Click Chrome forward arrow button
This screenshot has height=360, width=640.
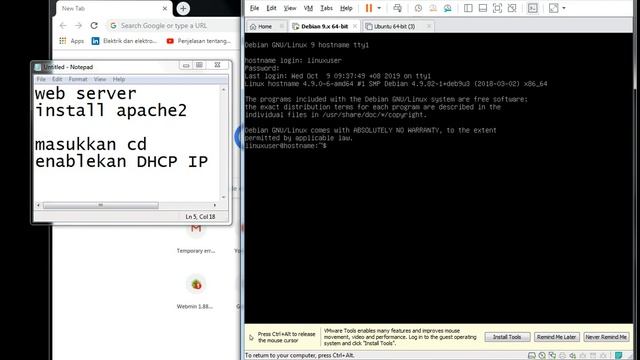(x=78, y=26)
